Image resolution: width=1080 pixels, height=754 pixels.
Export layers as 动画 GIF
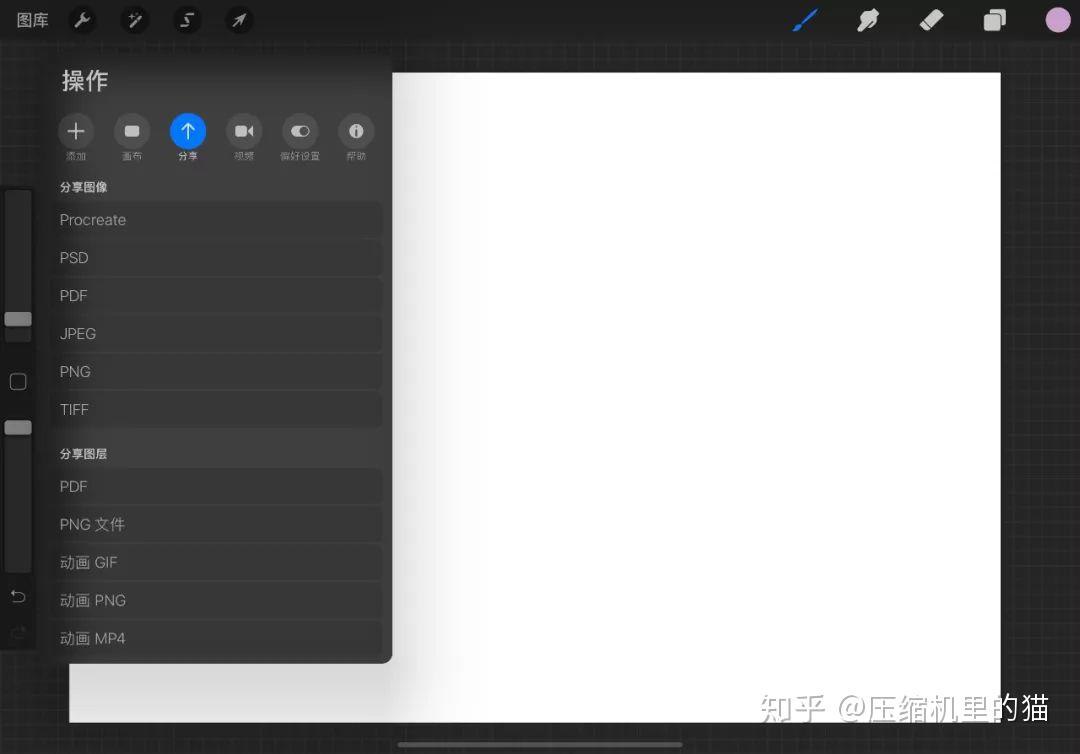pyautogui.click(x=218, y=562)
